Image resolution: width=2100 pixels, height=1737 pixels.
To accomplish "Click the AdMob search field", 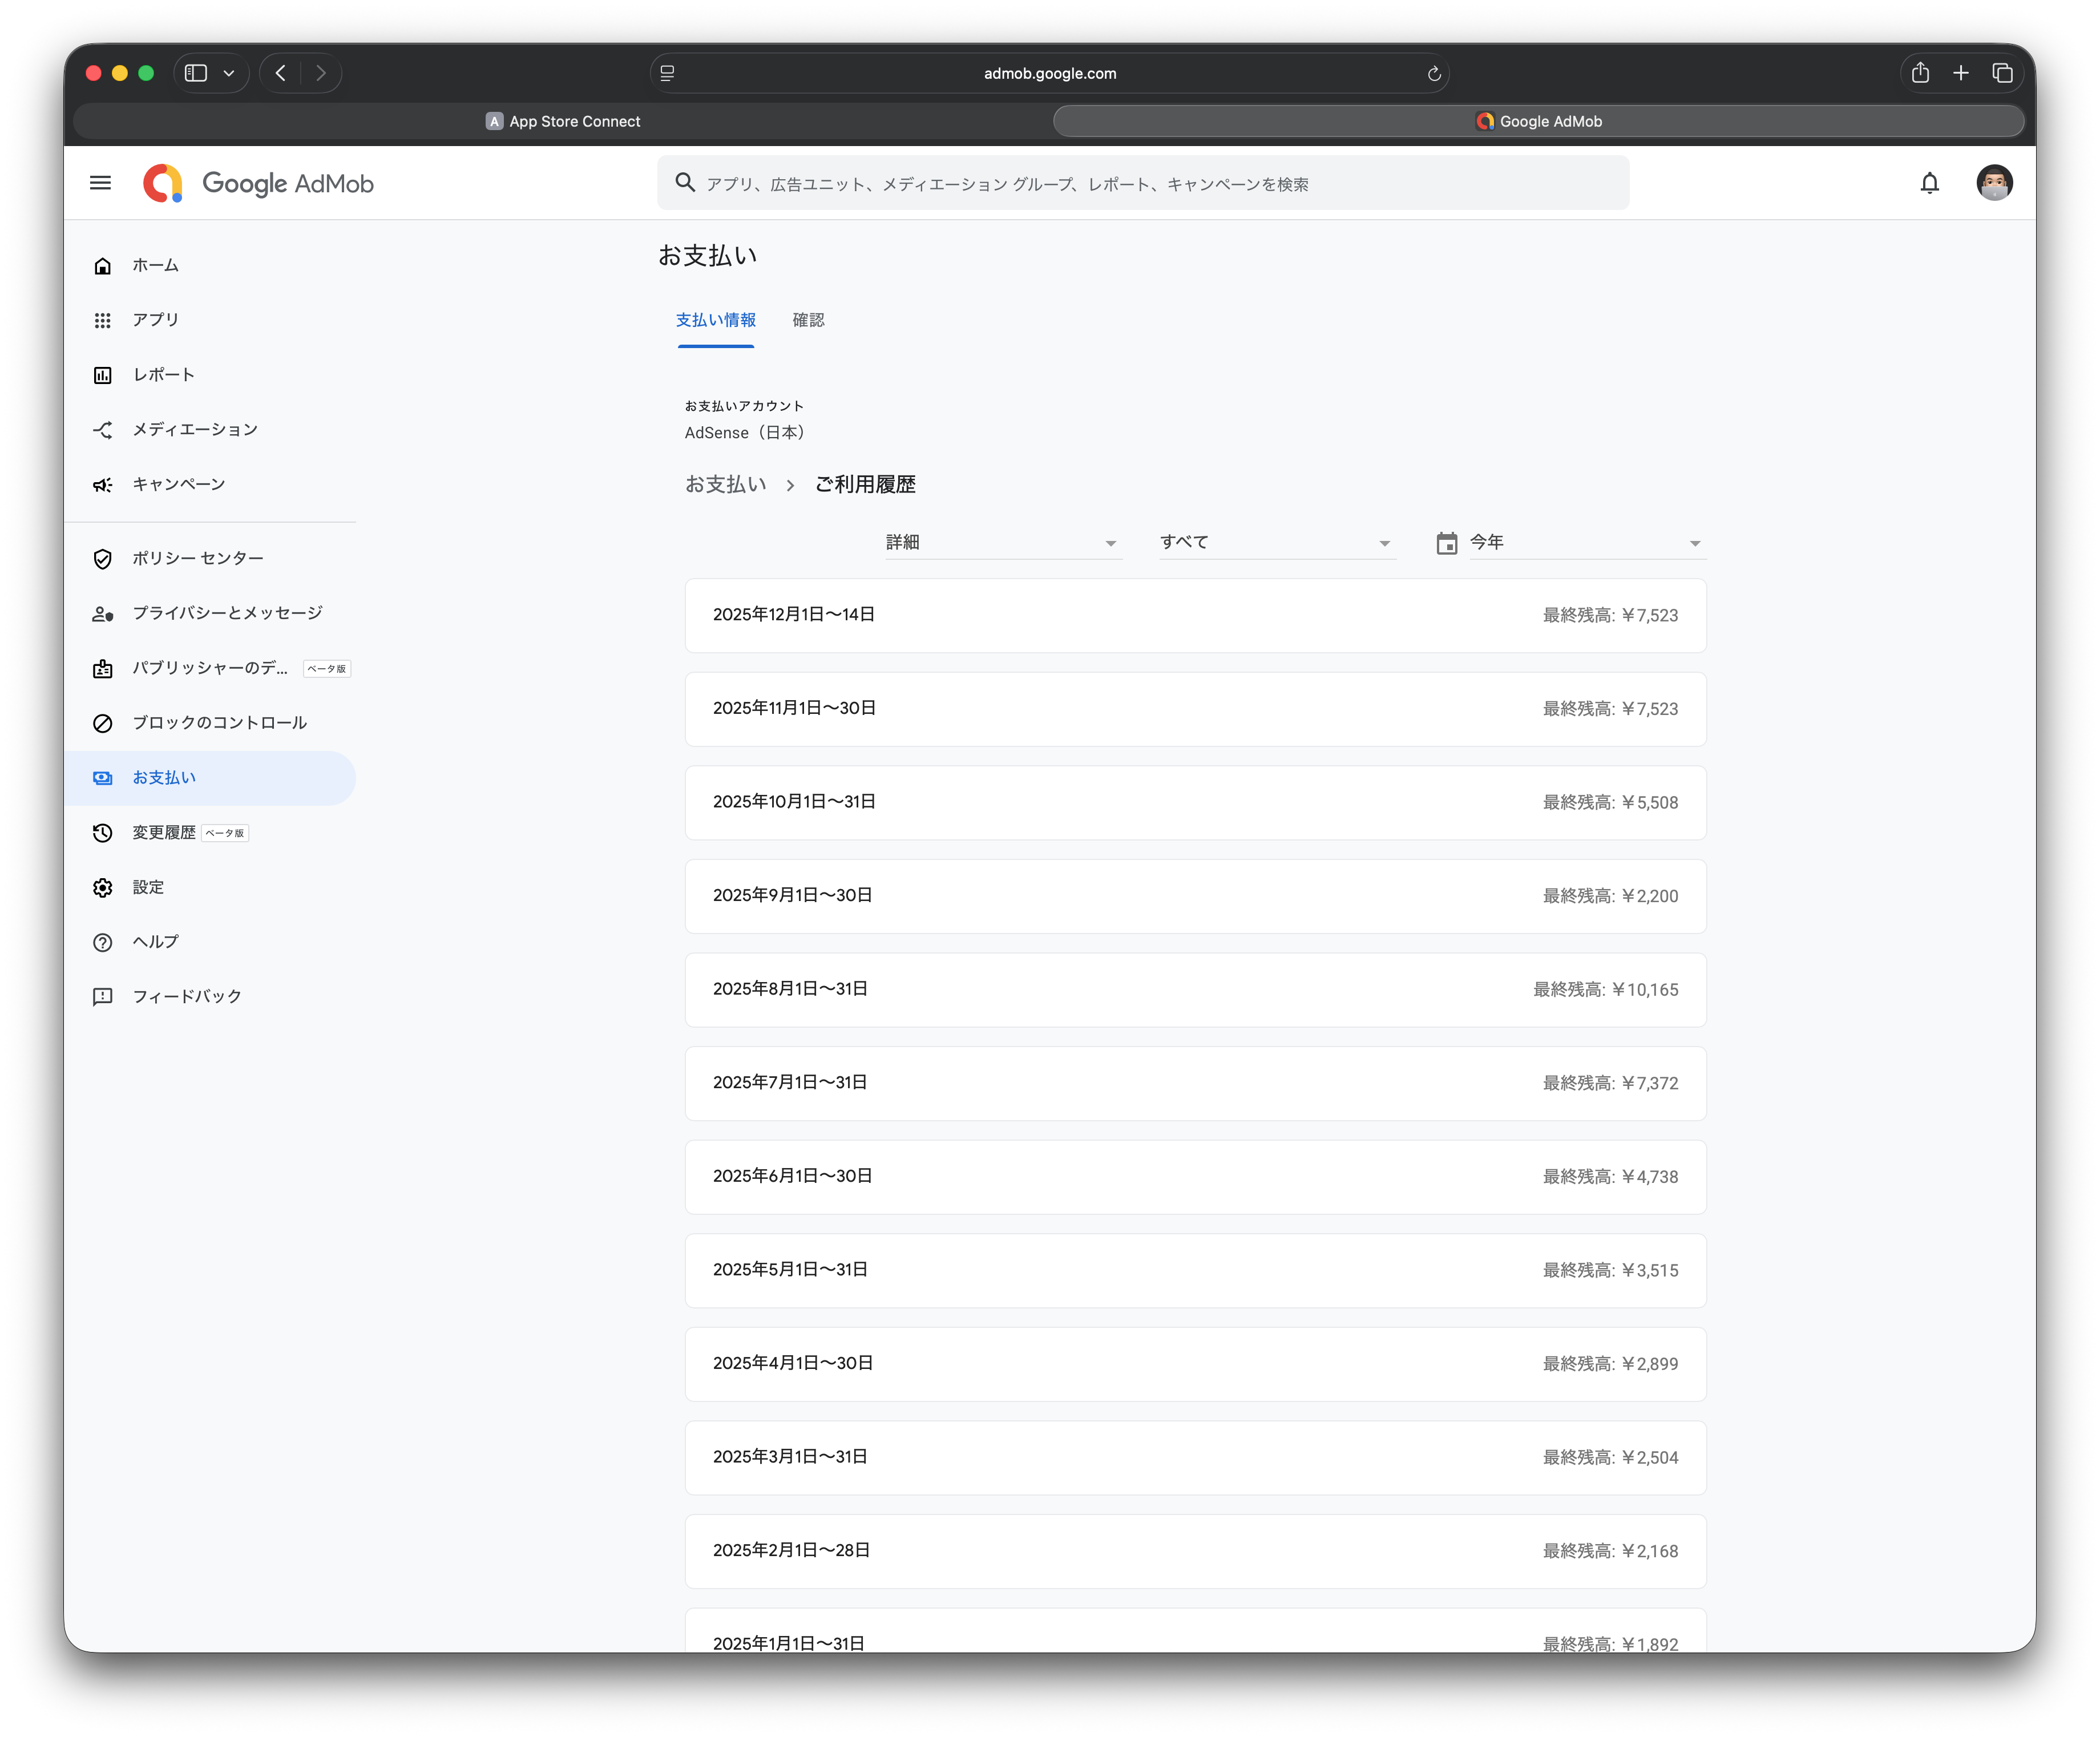I will point(1143,184).
